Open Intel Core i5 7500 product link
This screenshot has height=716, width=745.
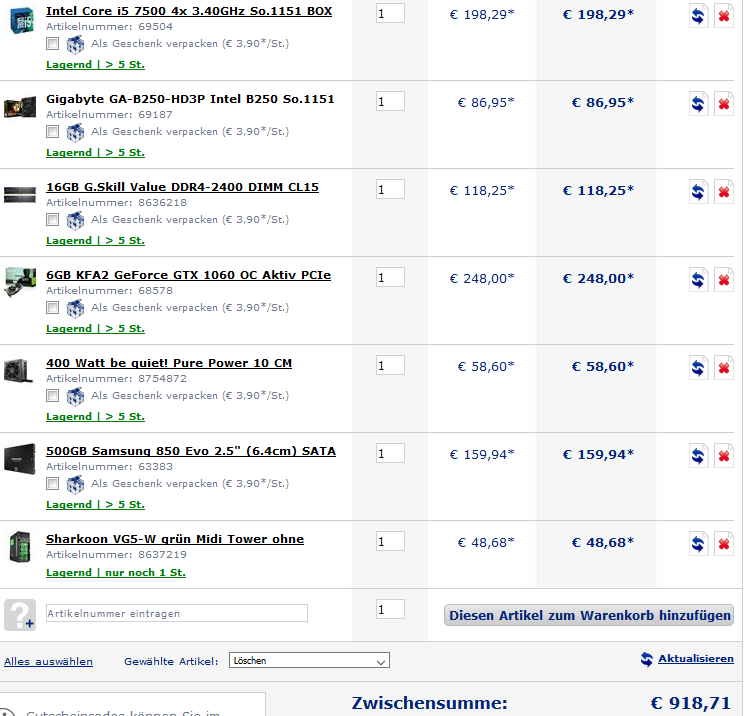tap(189, 11)
